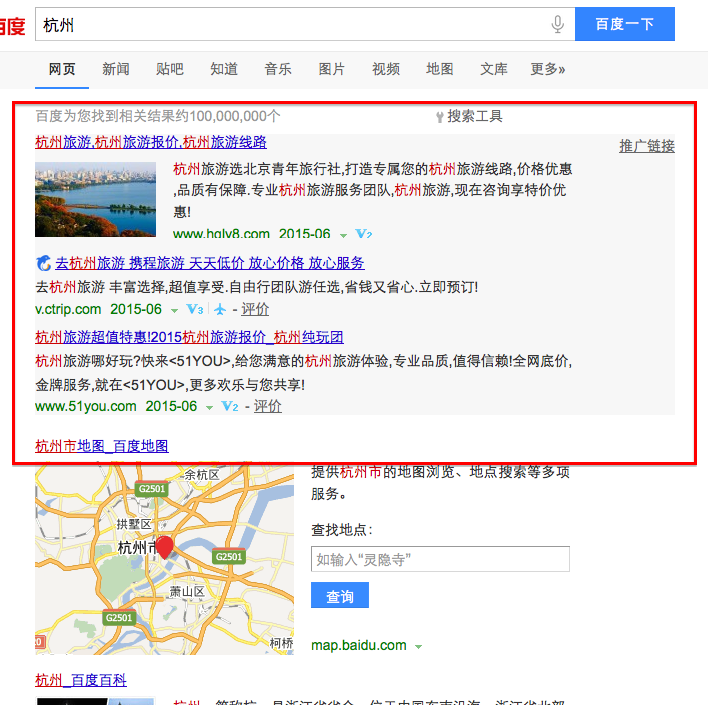The width and height of the screenshot is (708, 705).
Task: Switch to the 新闻 tab
Action: tap(115, 69)
